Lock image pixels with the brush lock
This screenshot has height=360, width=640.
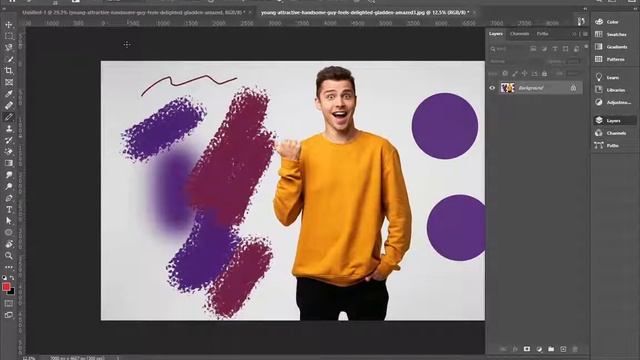click(x=515, y=73)
